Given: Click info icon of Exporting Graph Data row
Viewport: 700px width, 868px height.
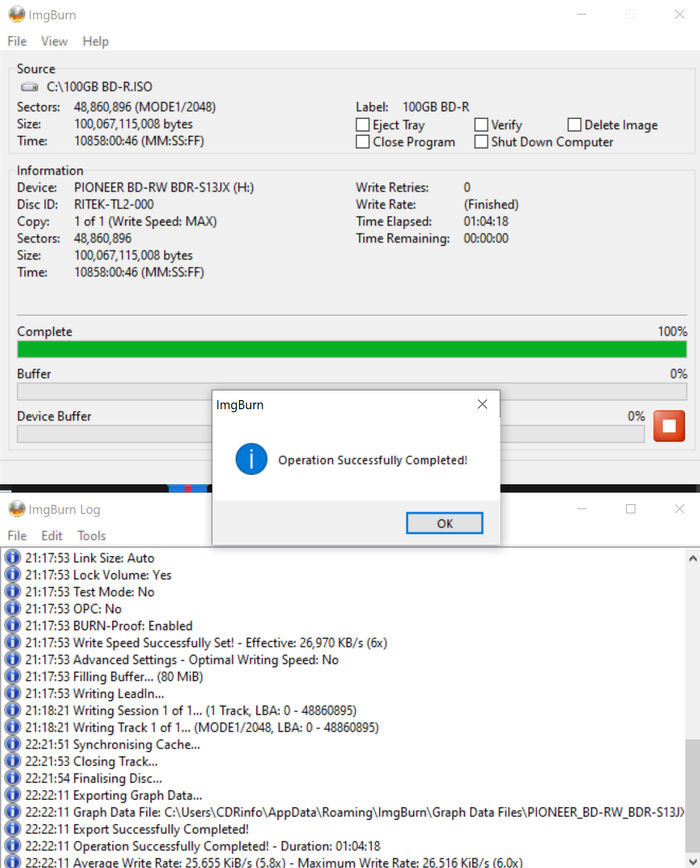Looking at the screenshot, I should [12, 795].
